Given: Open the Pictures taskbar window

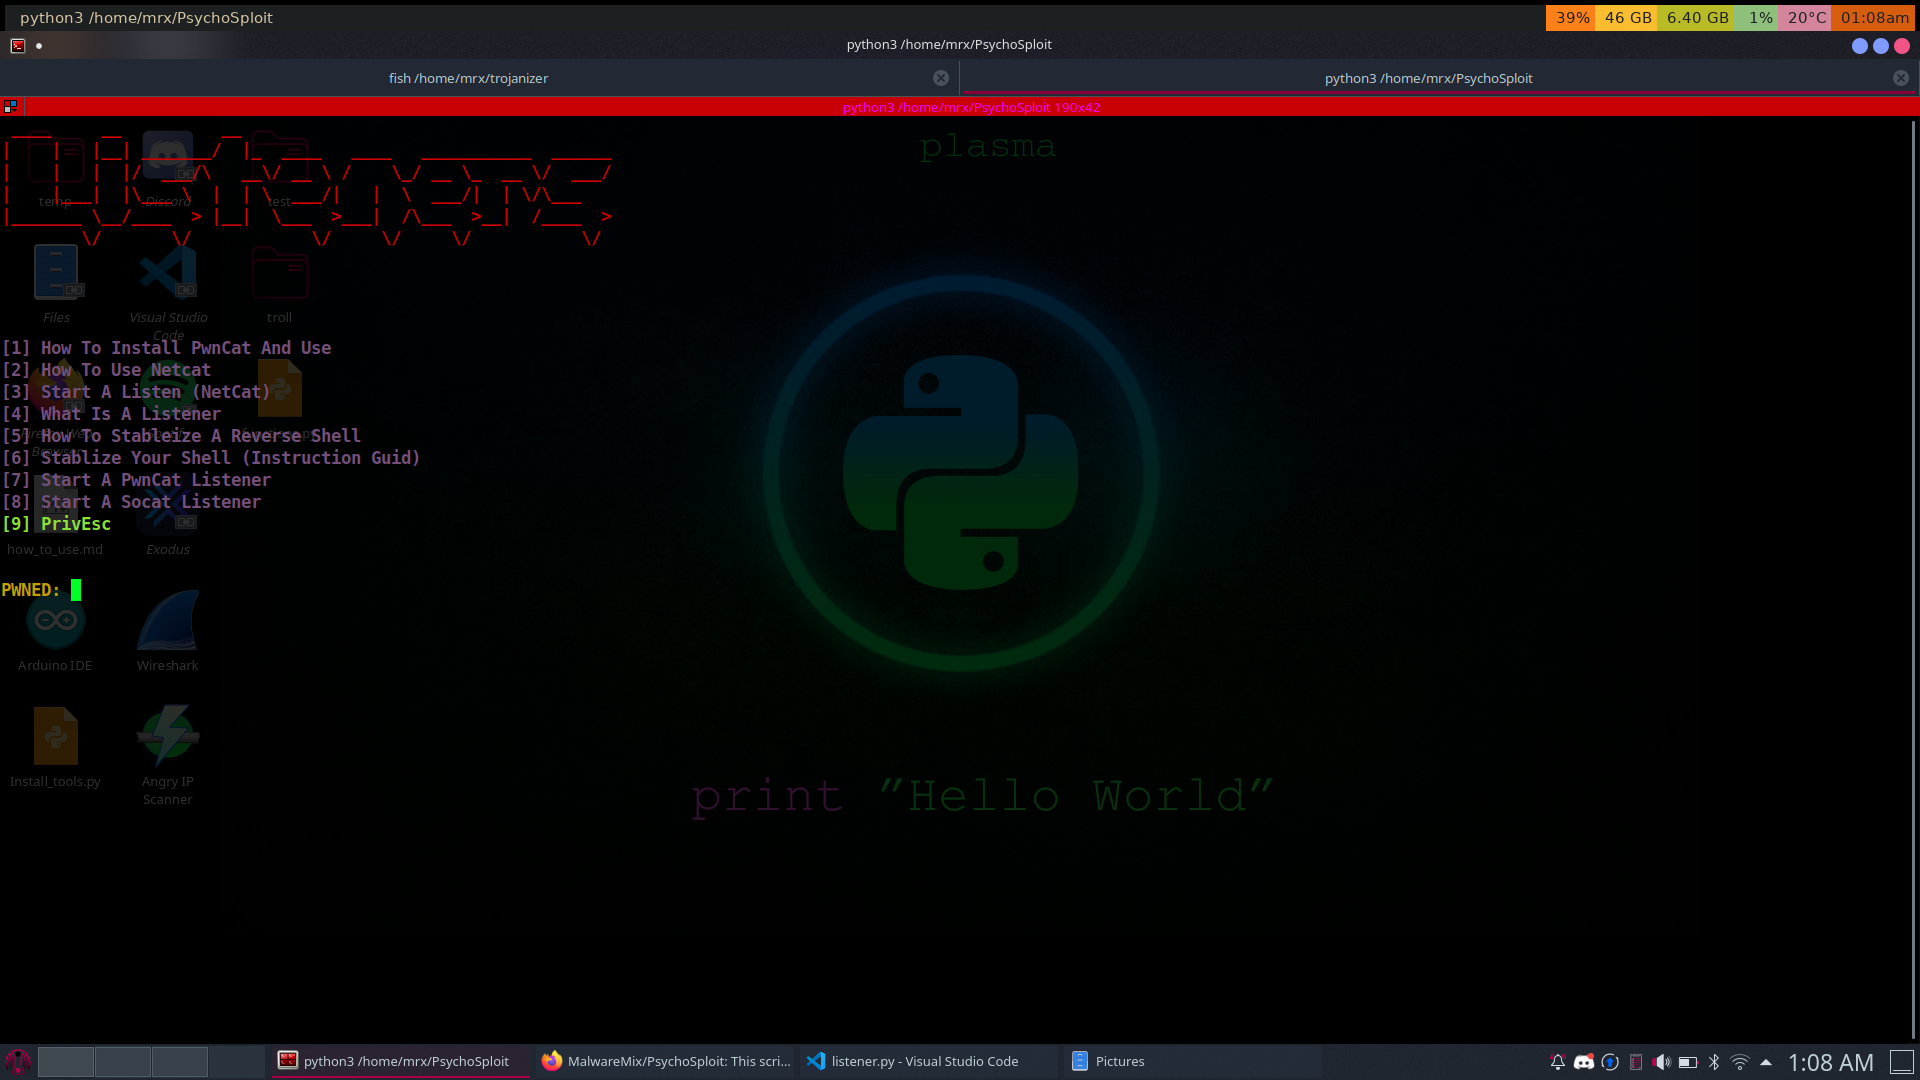Looking at the screenshot, I should (1108, 1061).
